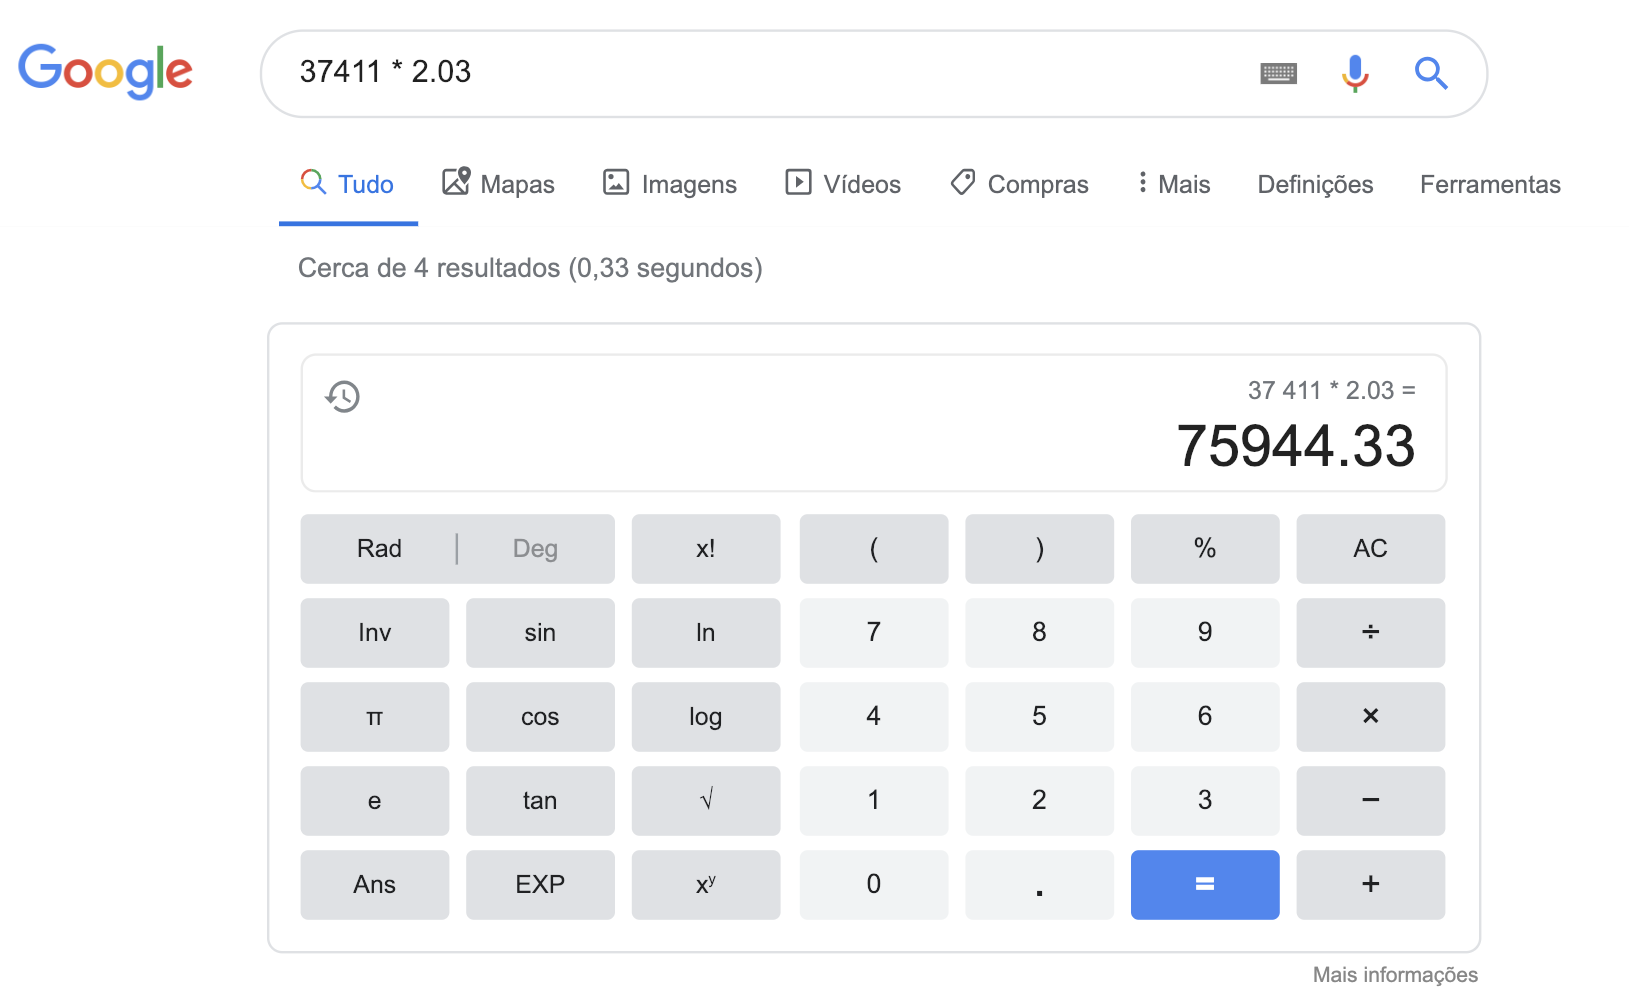Expand the Mais menu
Viewport: 1629px width, 998px height.
1174,184
